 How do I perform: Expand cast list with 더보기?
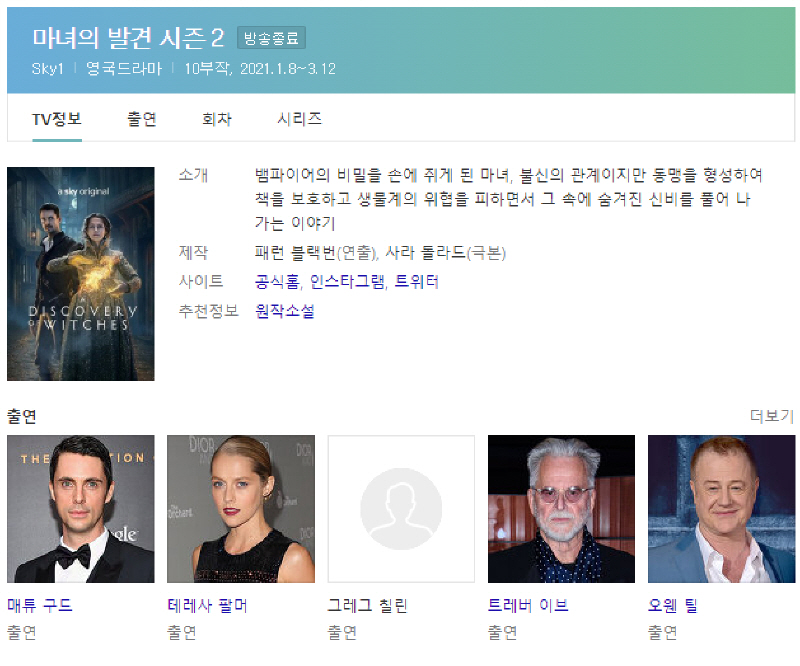click(x=771, y=416)
